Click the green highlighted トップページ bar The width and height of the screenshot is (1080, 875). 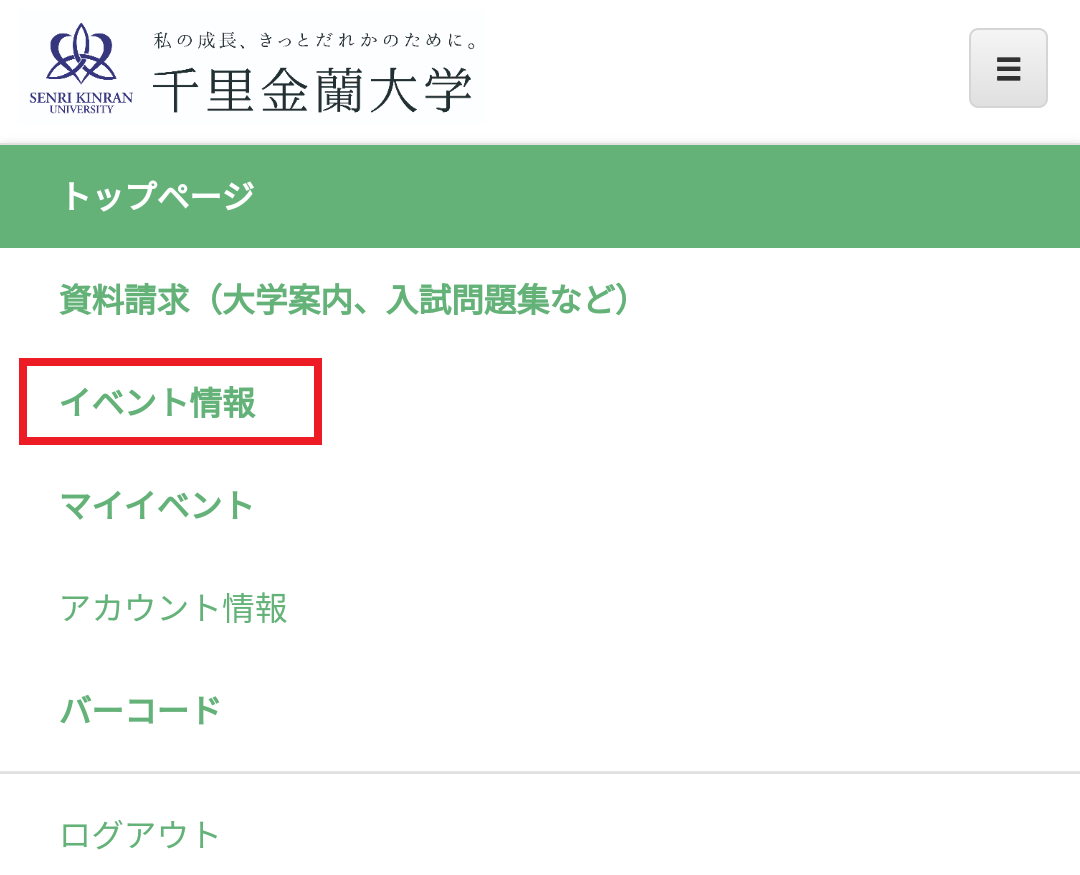(x=540, y=196)
